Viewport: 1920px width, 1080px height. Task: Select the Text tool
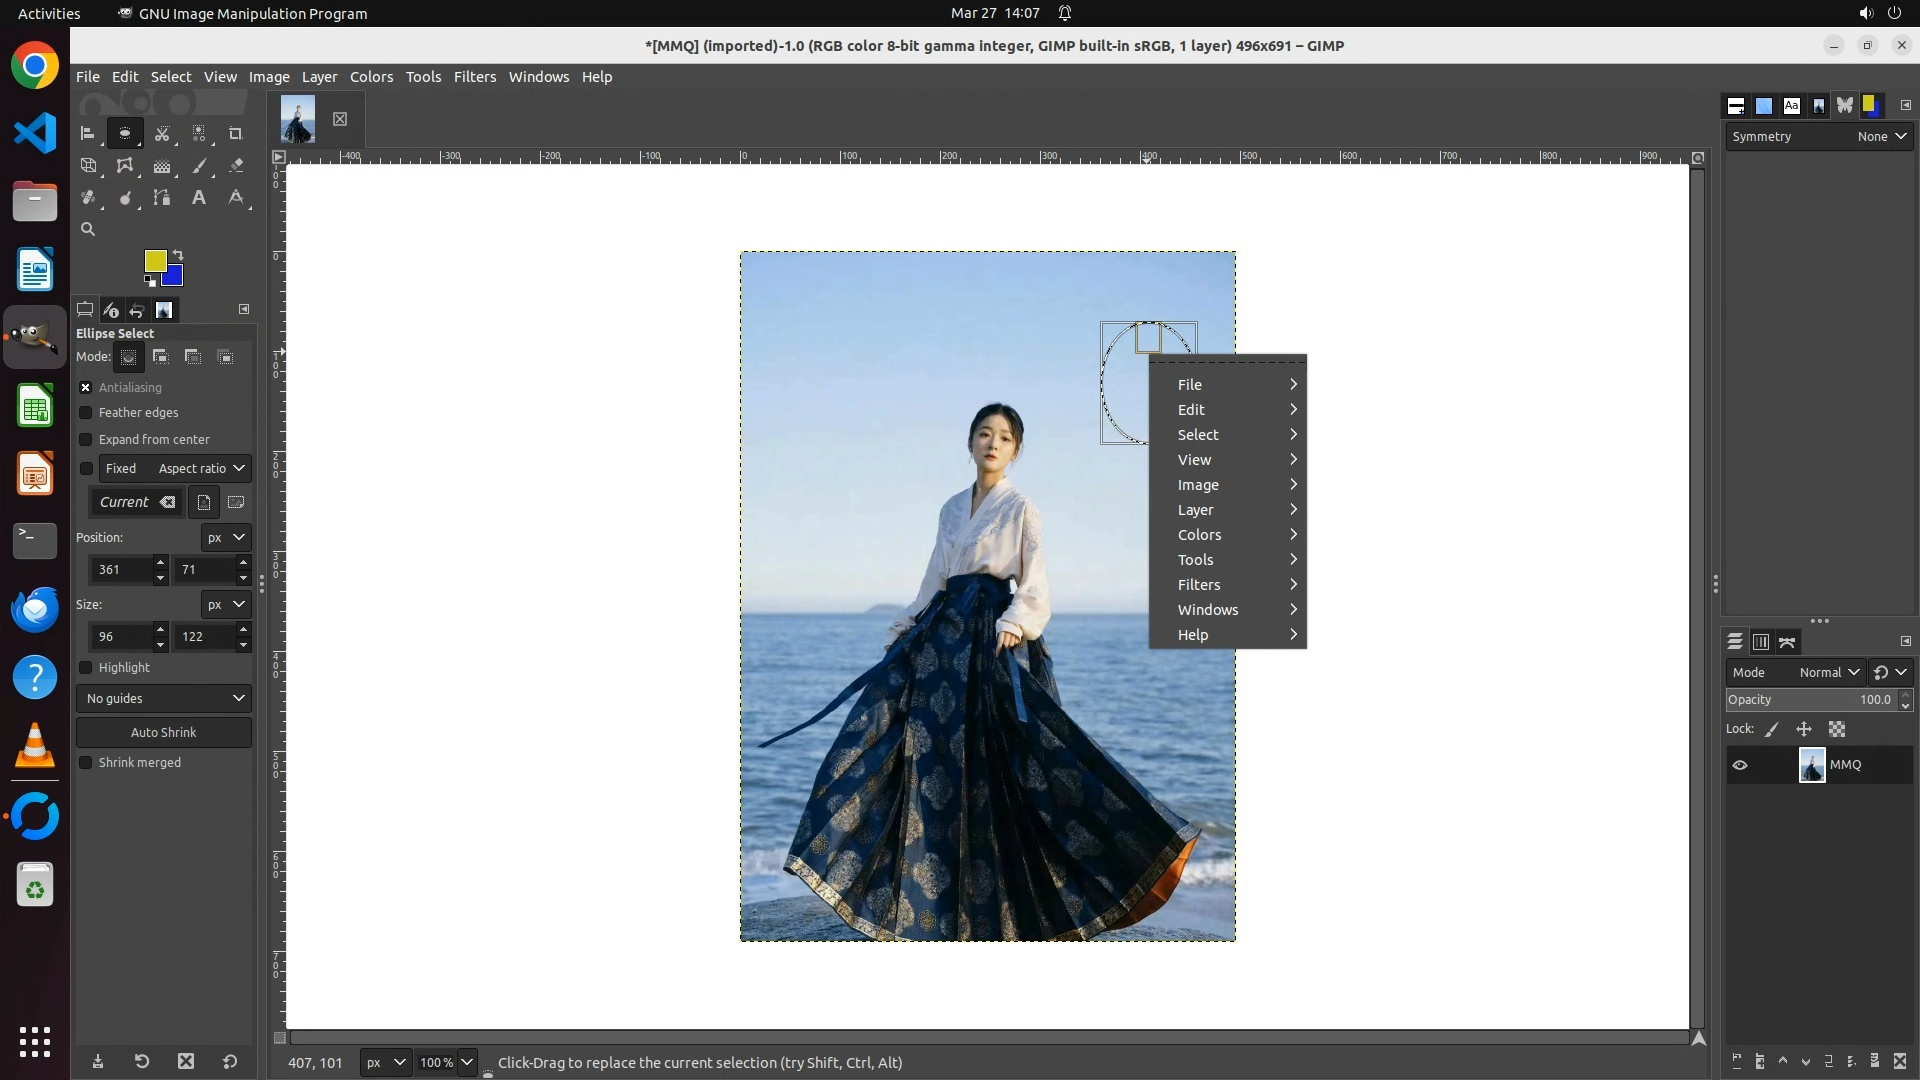tap(199, 198)
